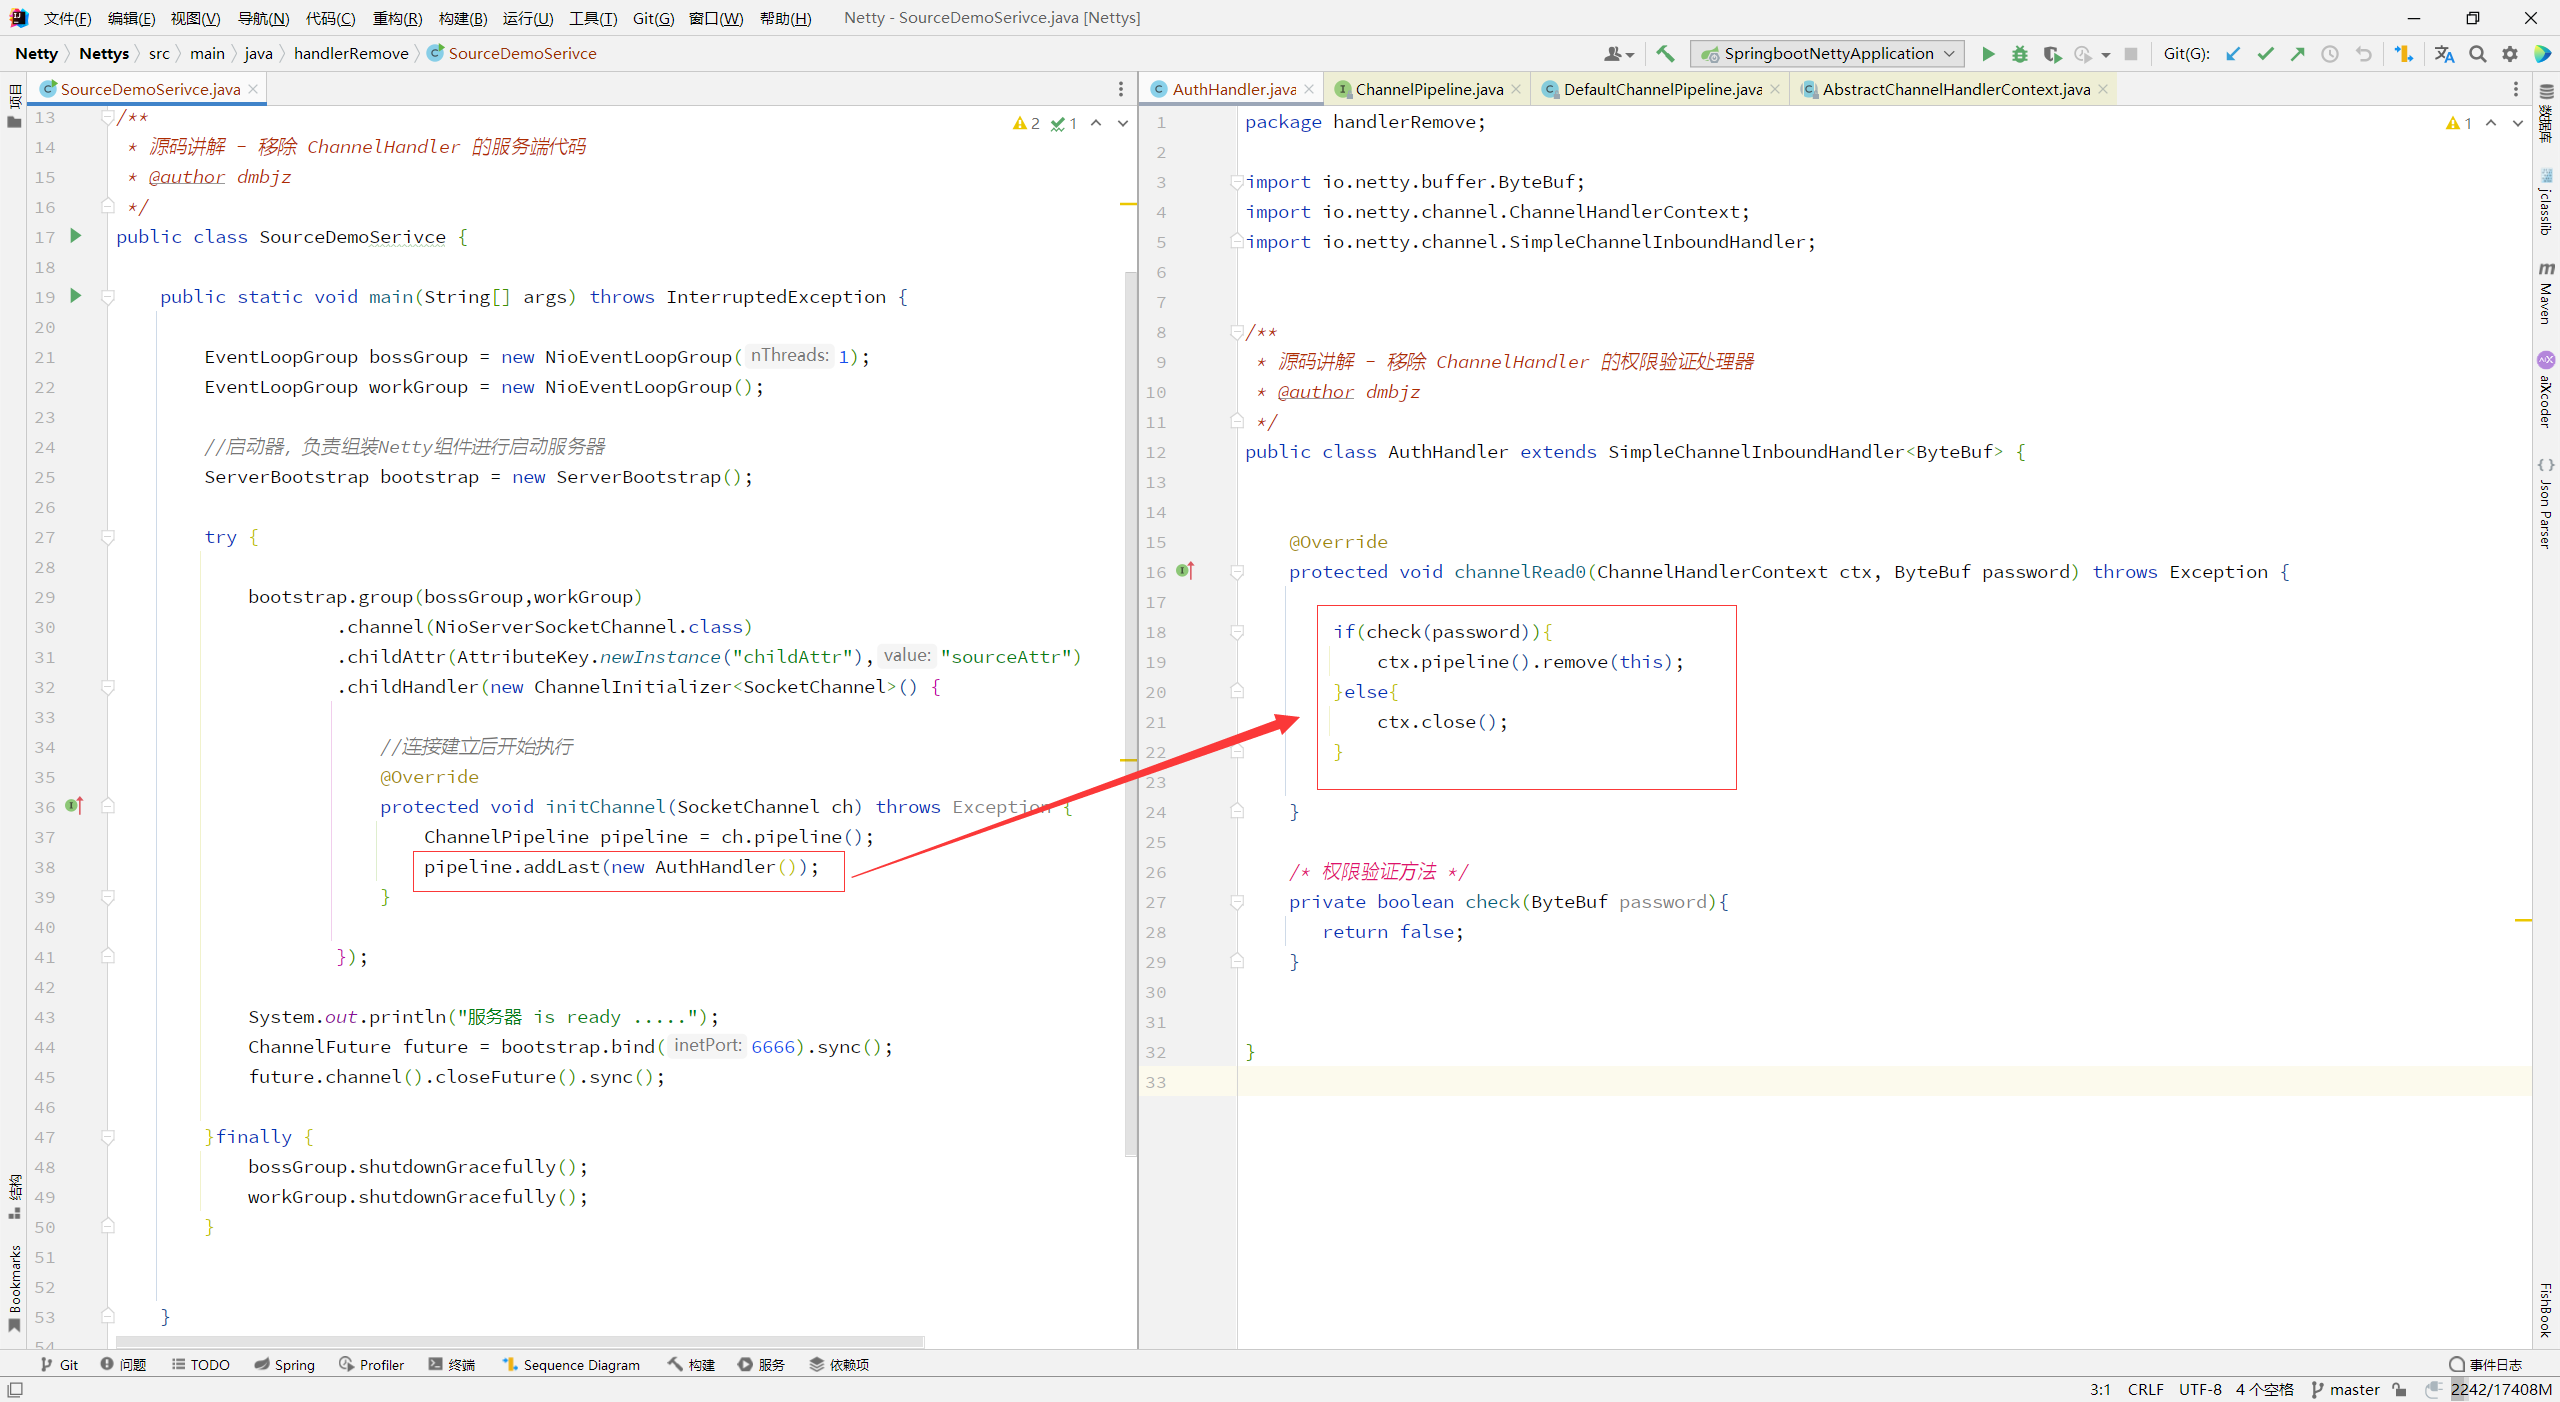This screenshot has width=2560, height=1402.
Task: Rollback changes with the undo icon
Action: (x=2363, y=54)
